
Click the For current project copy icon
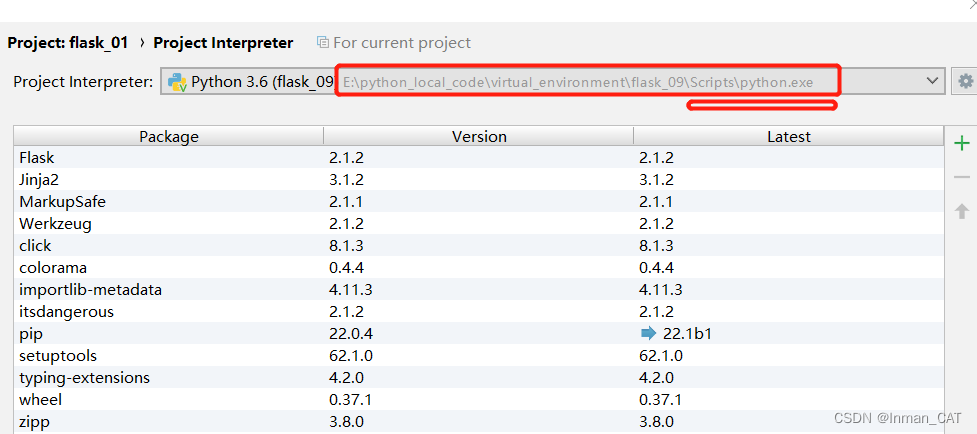[322, 43]
